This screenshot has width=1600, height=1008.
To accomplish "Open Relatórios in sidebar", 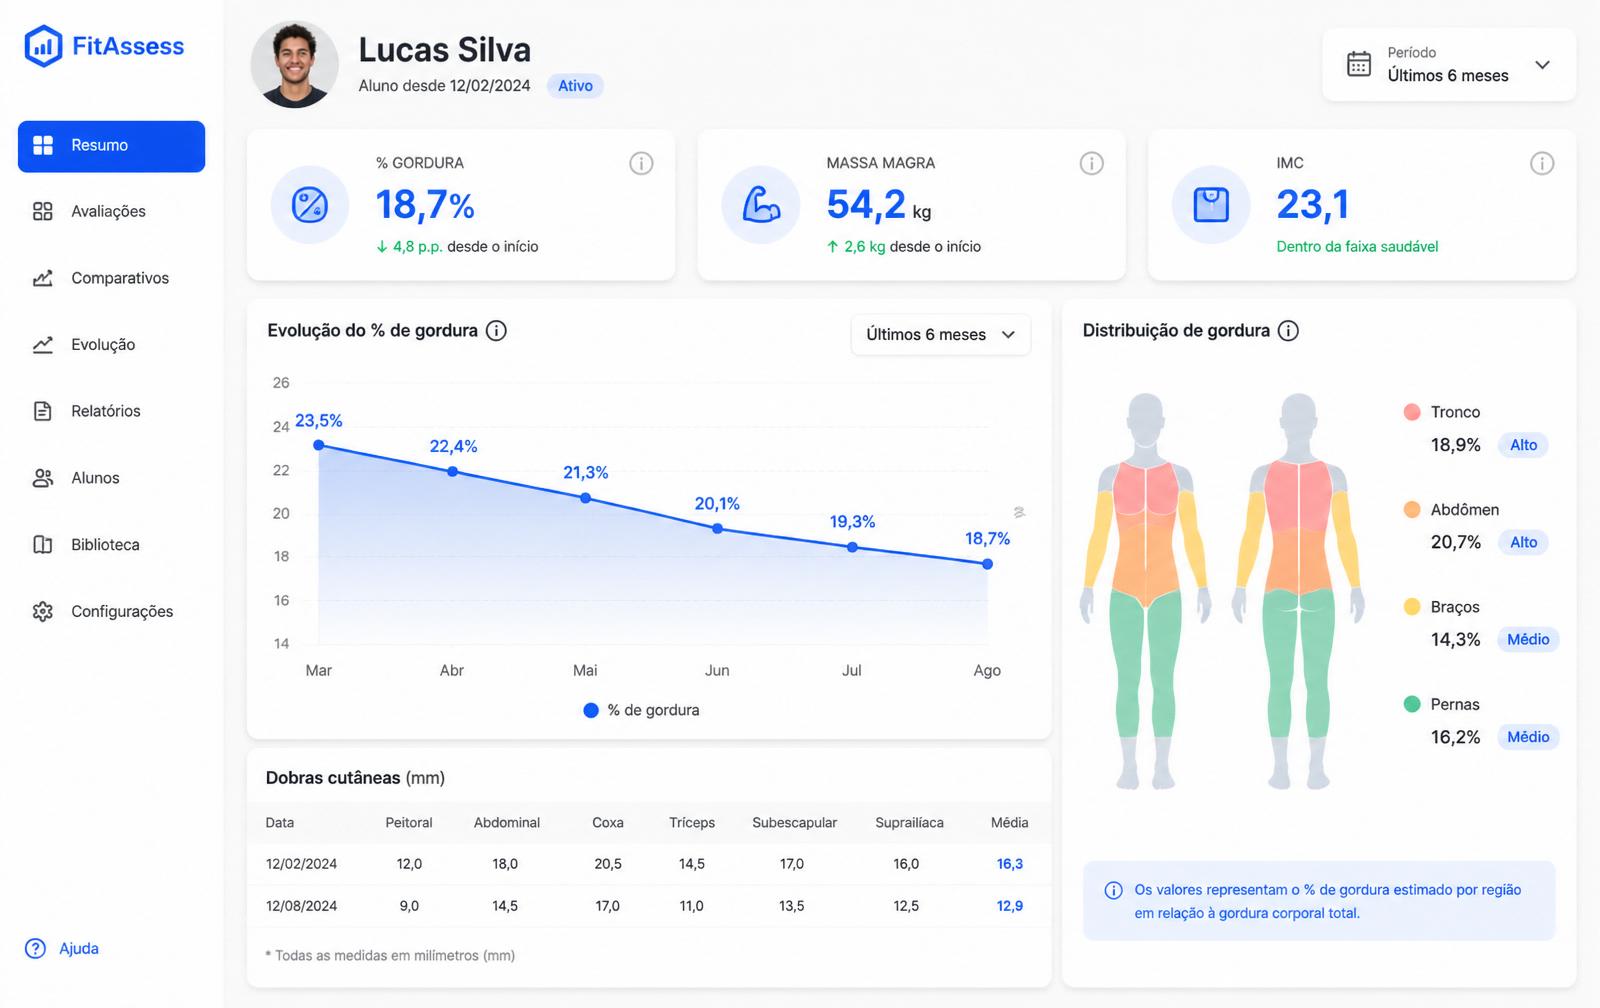I will click(x=111, y=411).
